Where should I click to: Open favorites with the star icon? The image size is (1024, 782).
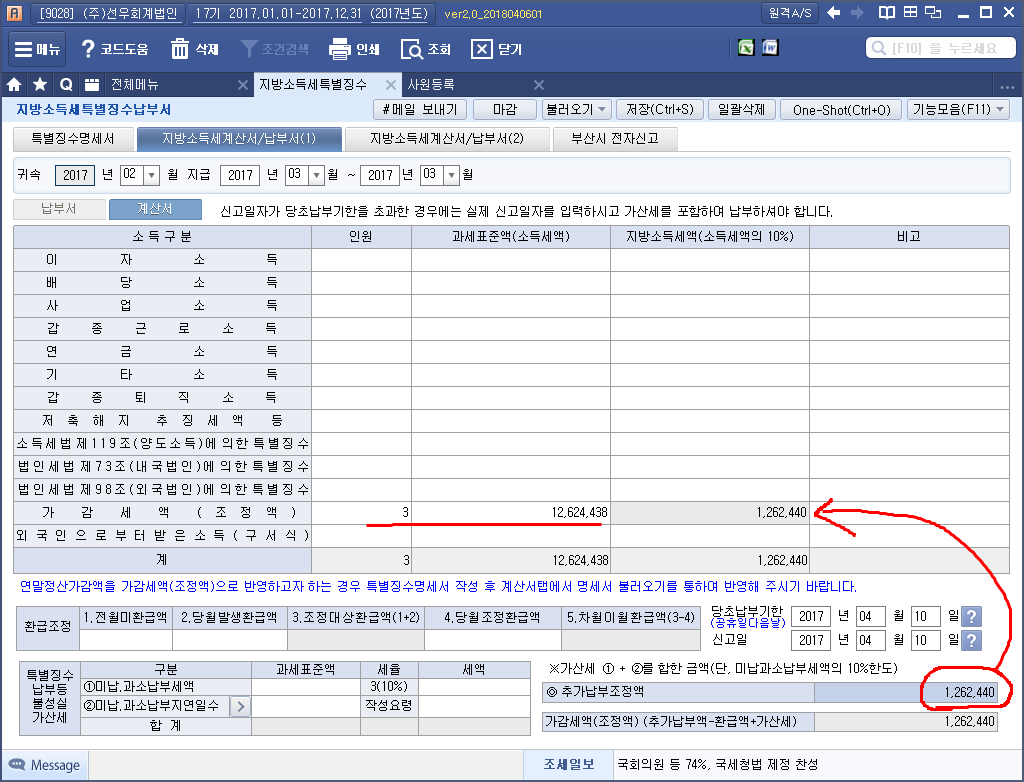(40, 85)
